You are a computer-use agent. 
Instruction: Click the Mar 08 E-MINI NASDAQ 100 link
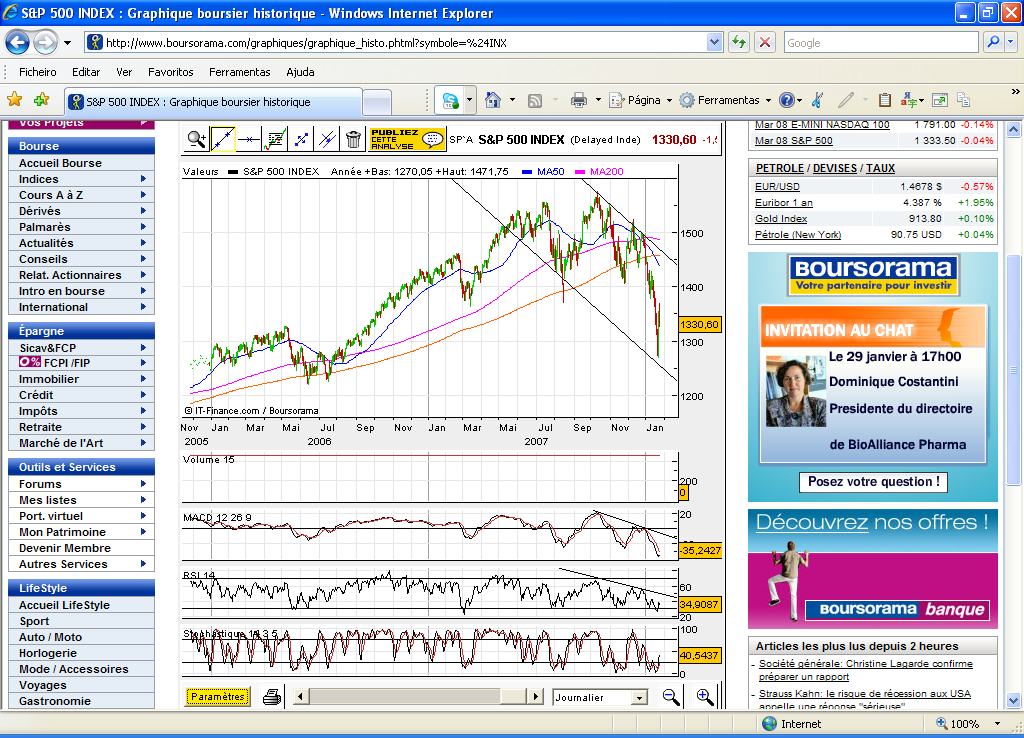(822, 124)
